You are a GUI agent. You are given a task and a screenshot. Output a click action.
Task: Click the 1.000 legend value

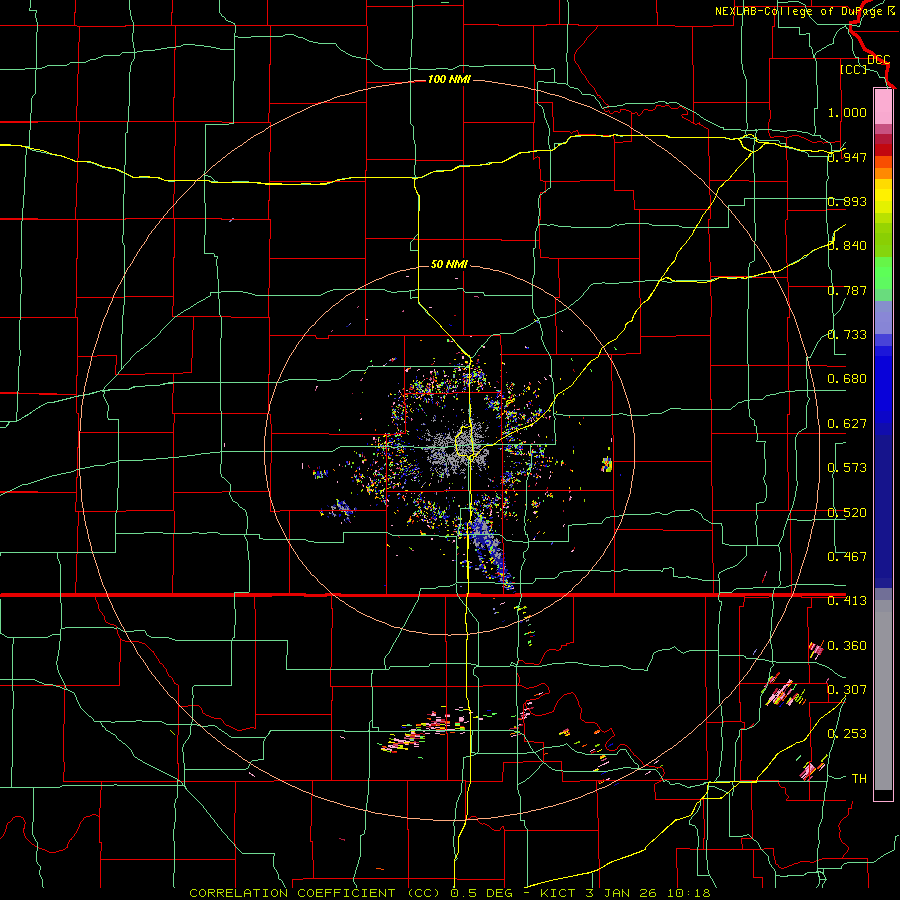click(847, 112)
